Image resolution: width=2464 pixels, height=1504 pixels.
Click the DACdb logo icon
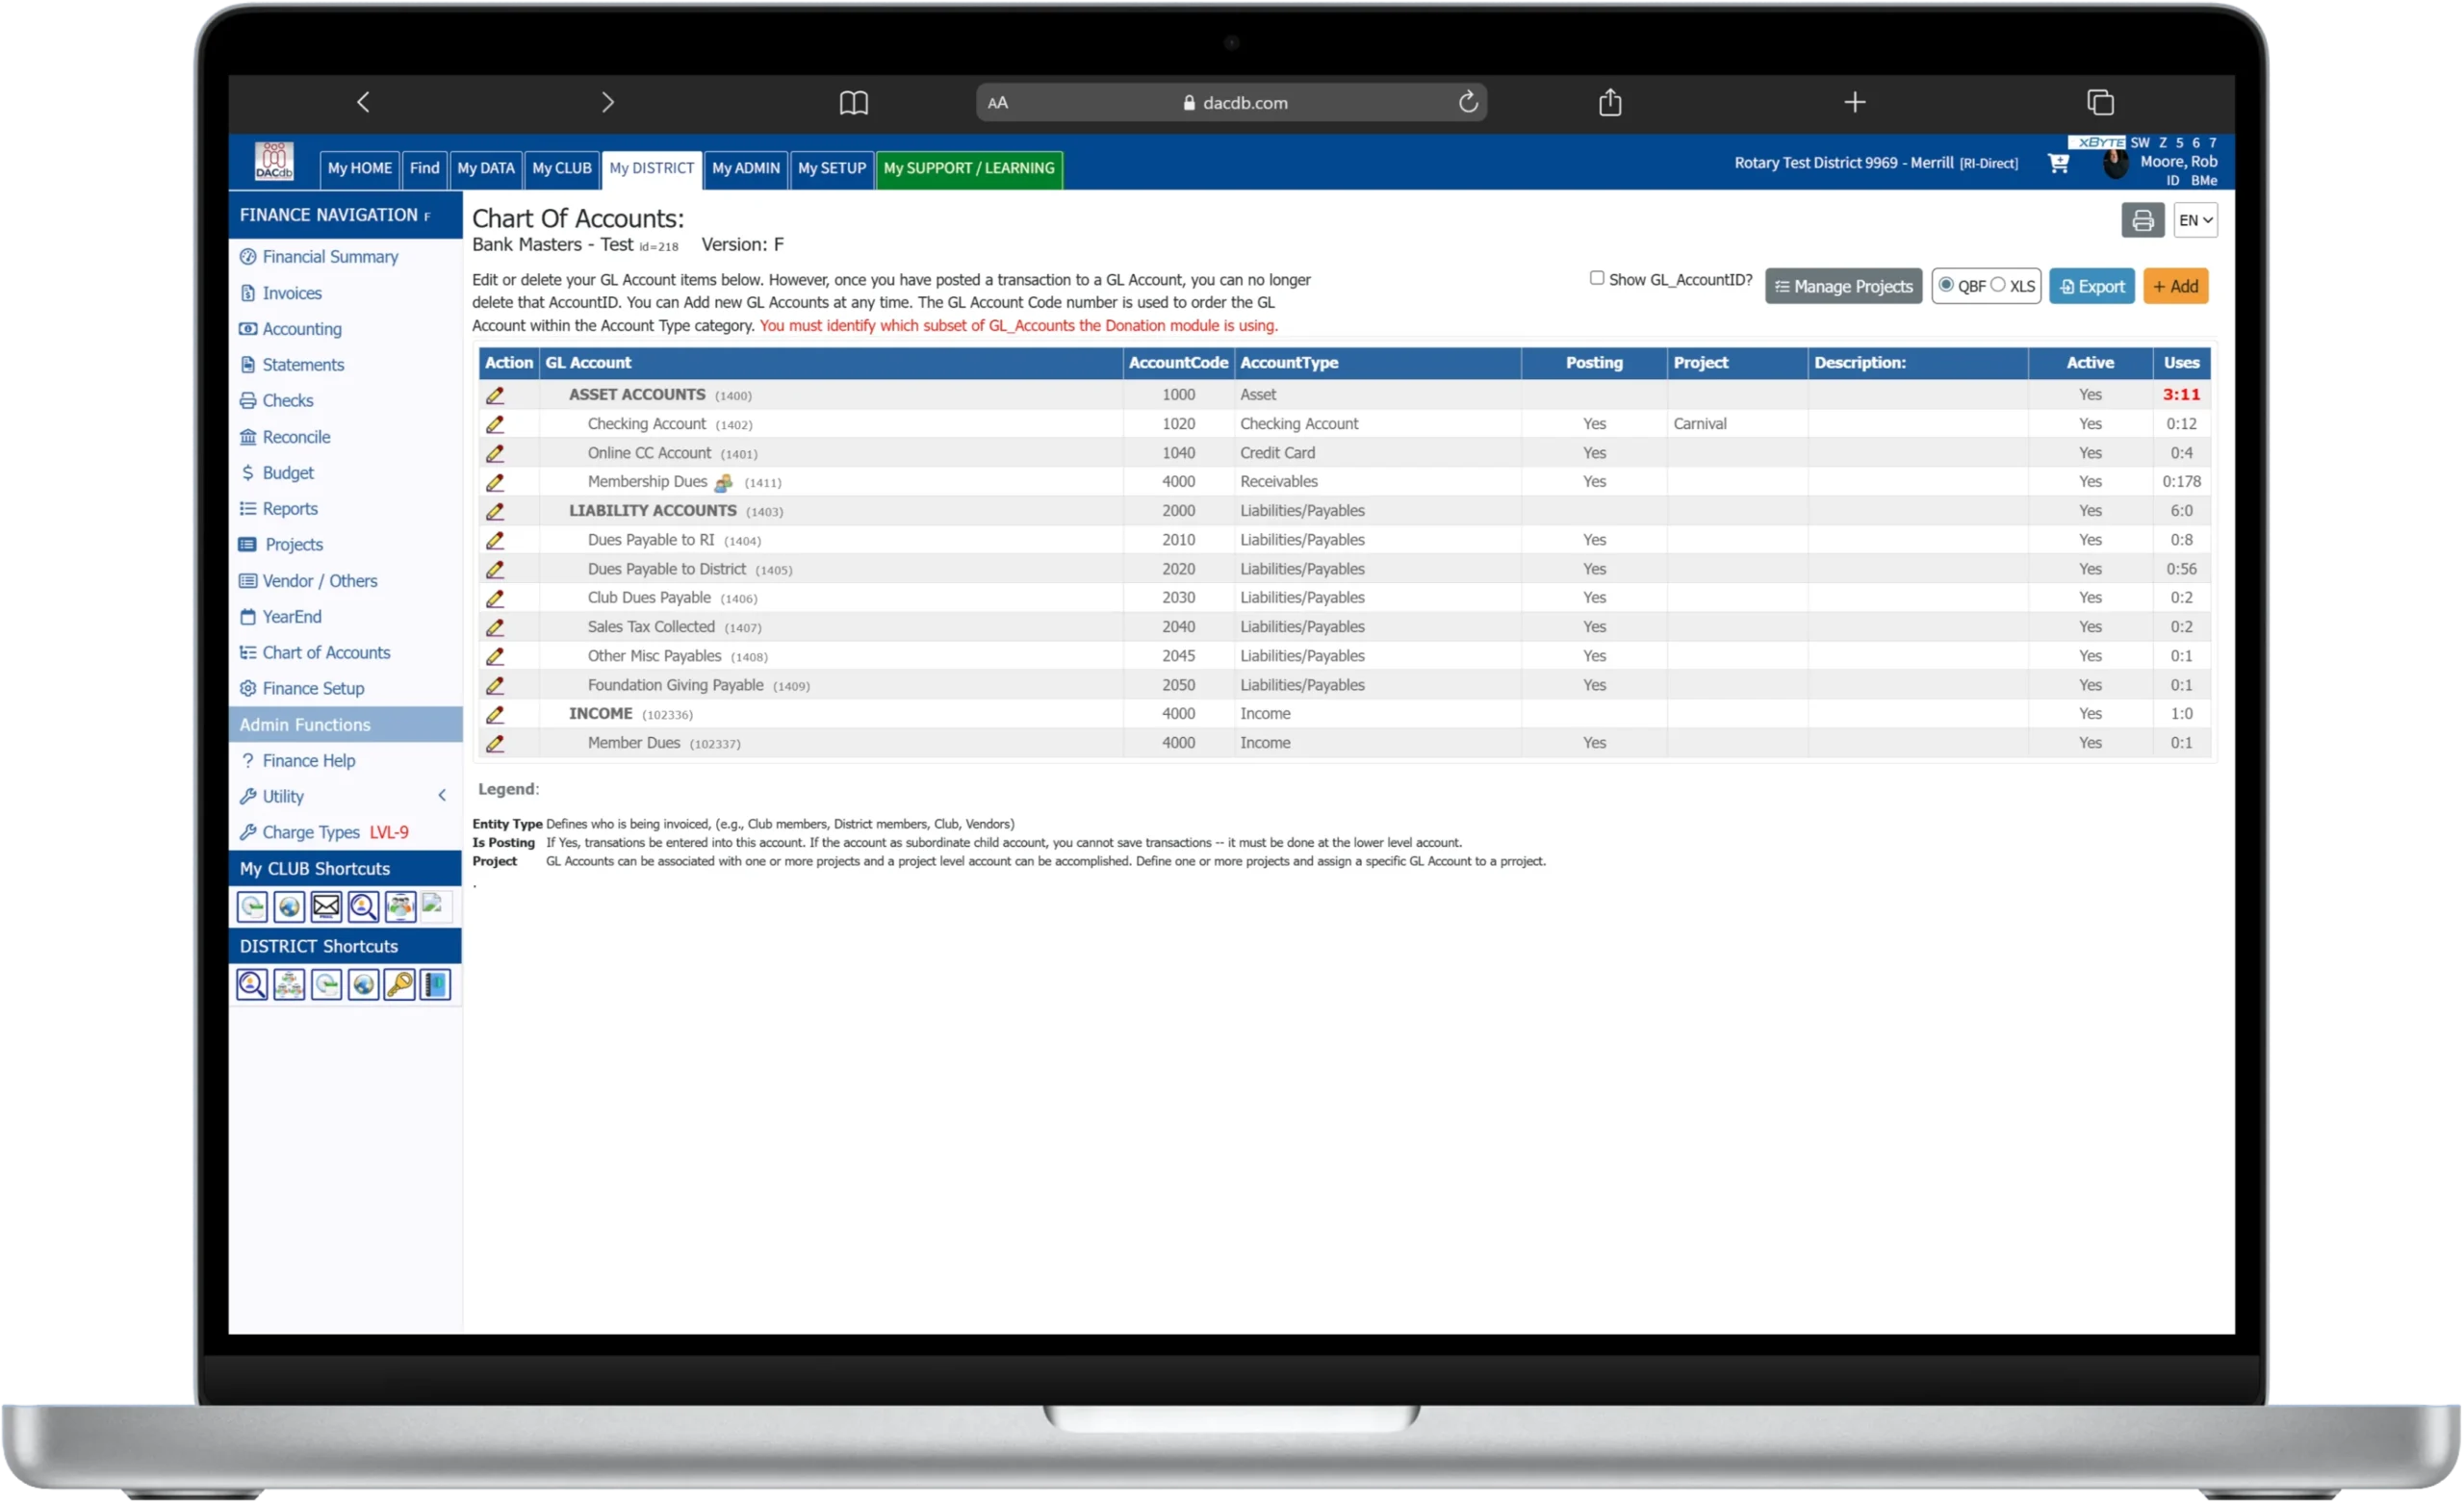coord(273,160)
